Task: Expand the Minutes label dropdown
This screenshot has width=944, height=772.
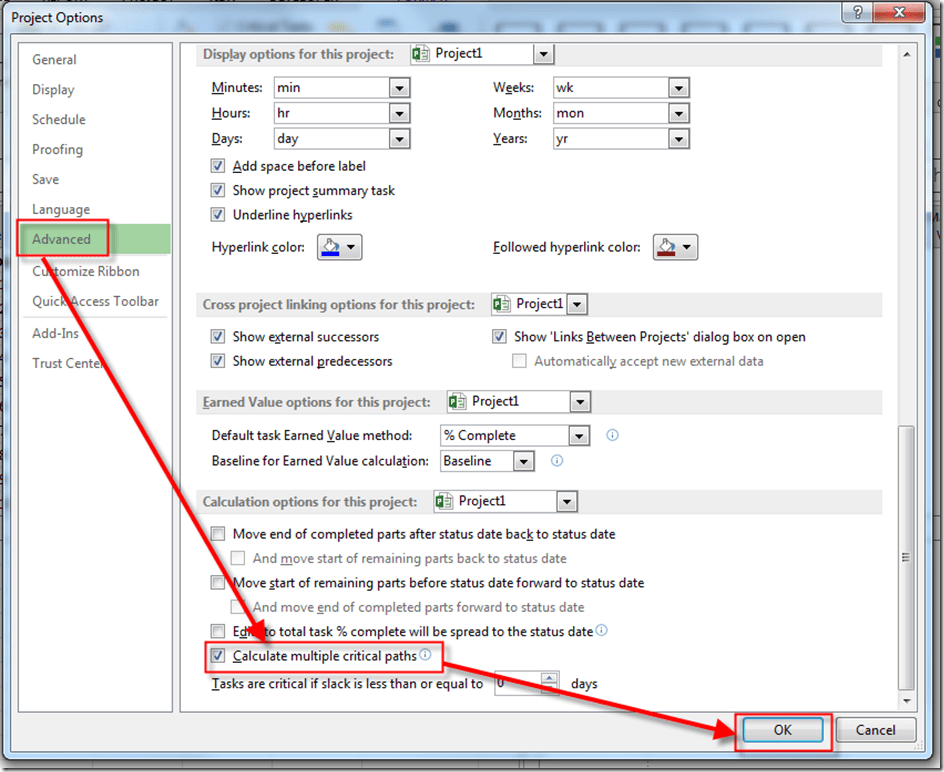Action: 399,88
